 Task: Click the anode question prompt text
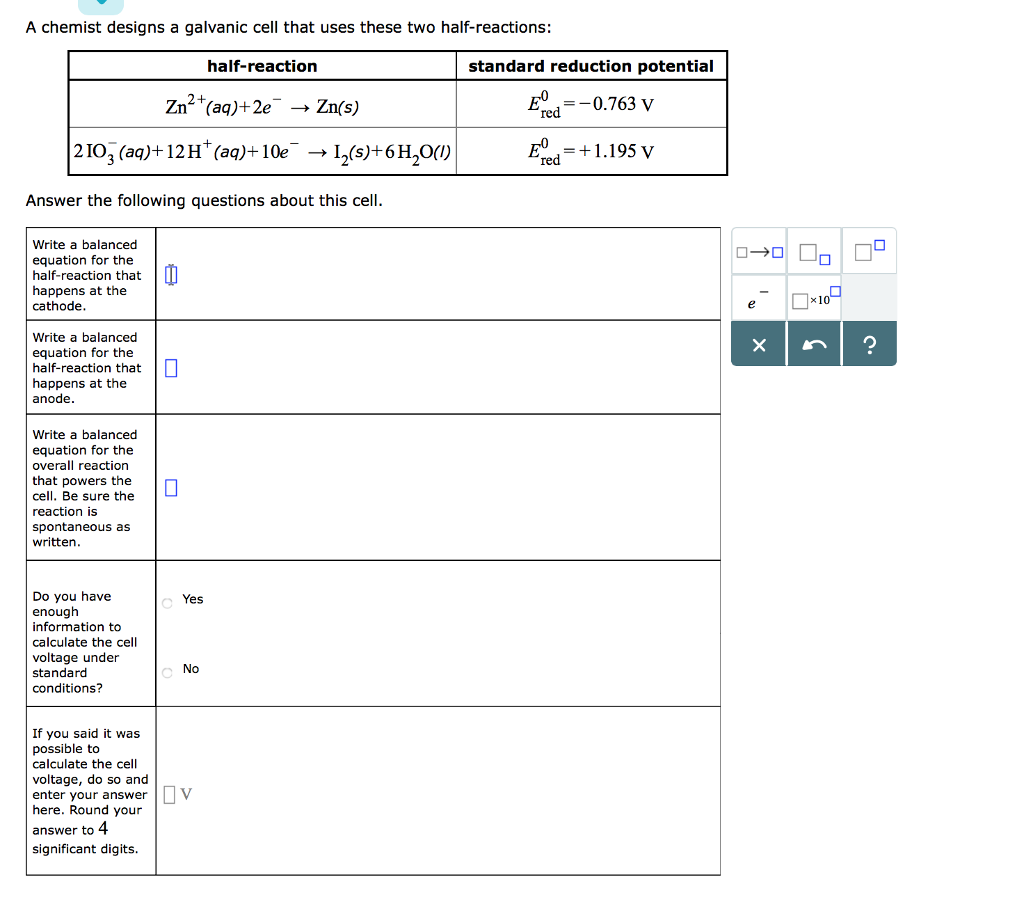coord(87,368)
